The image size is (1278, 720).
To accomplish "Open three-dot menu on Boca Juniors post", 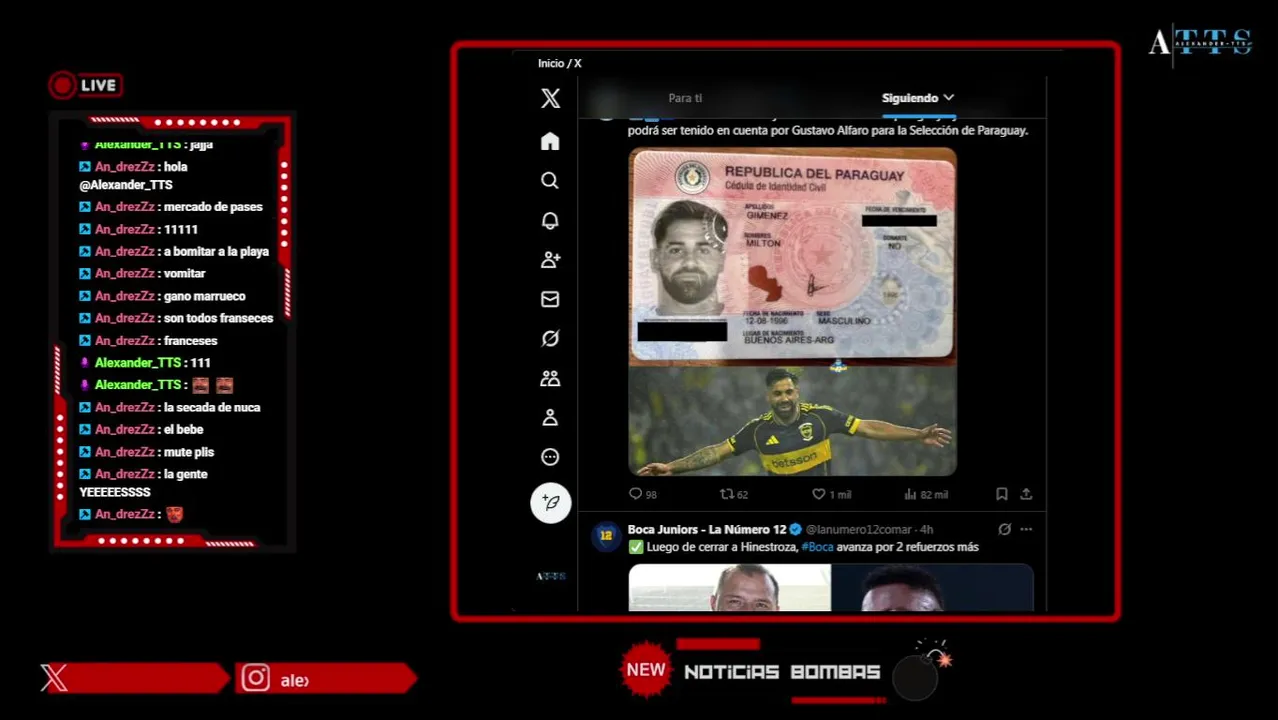I will 1026,529.
